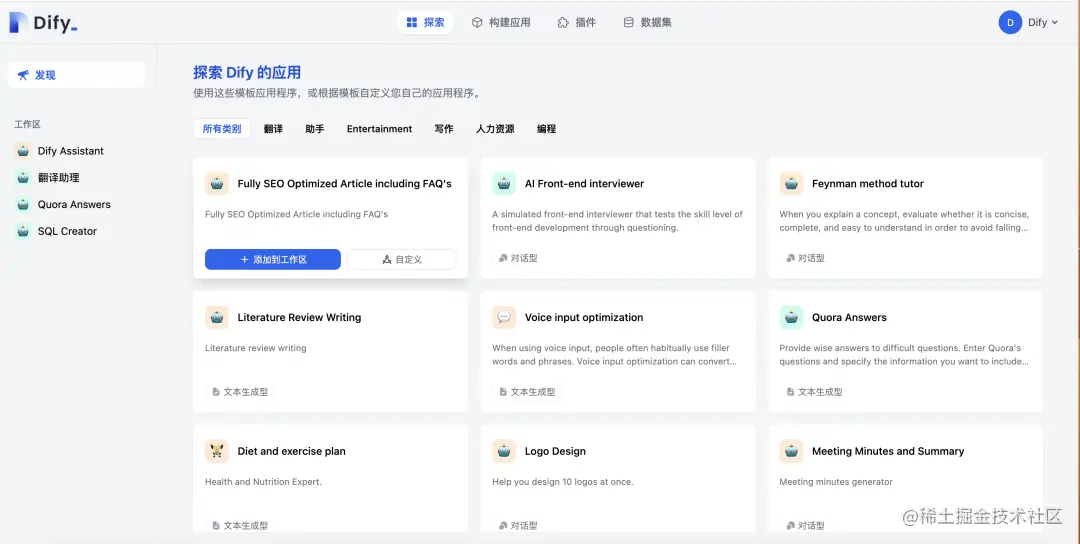Filter apps by 人力资源 category
This screenshot has width=1080, height=544.
(495, 129)
